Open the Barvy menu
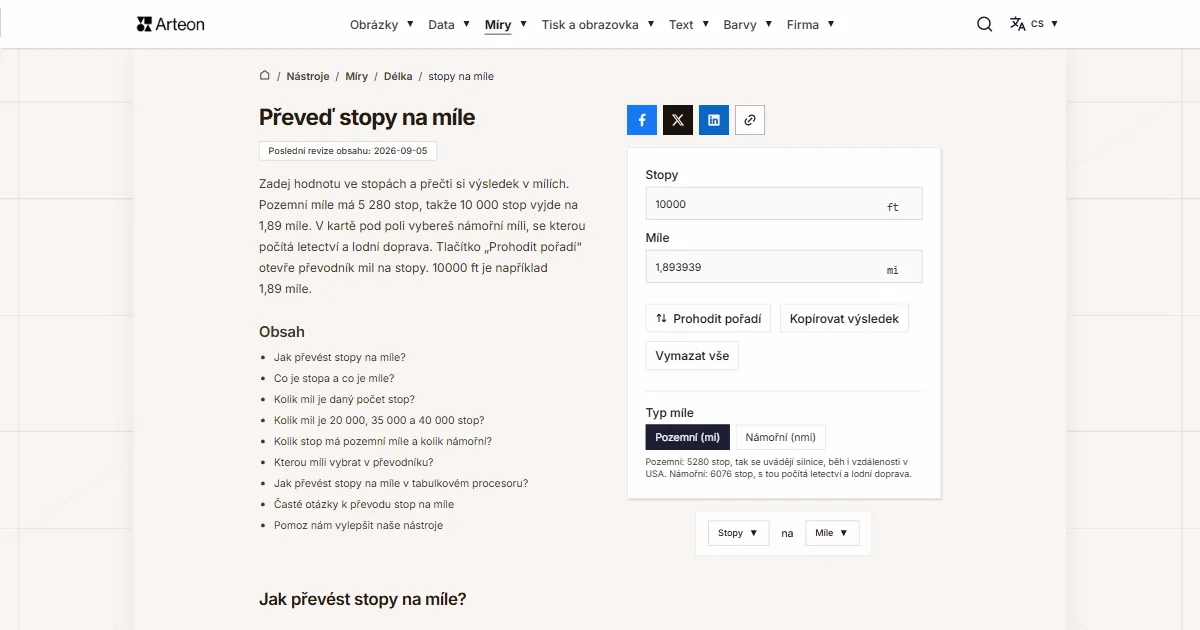1200x630 pixels. pos(748,25)
